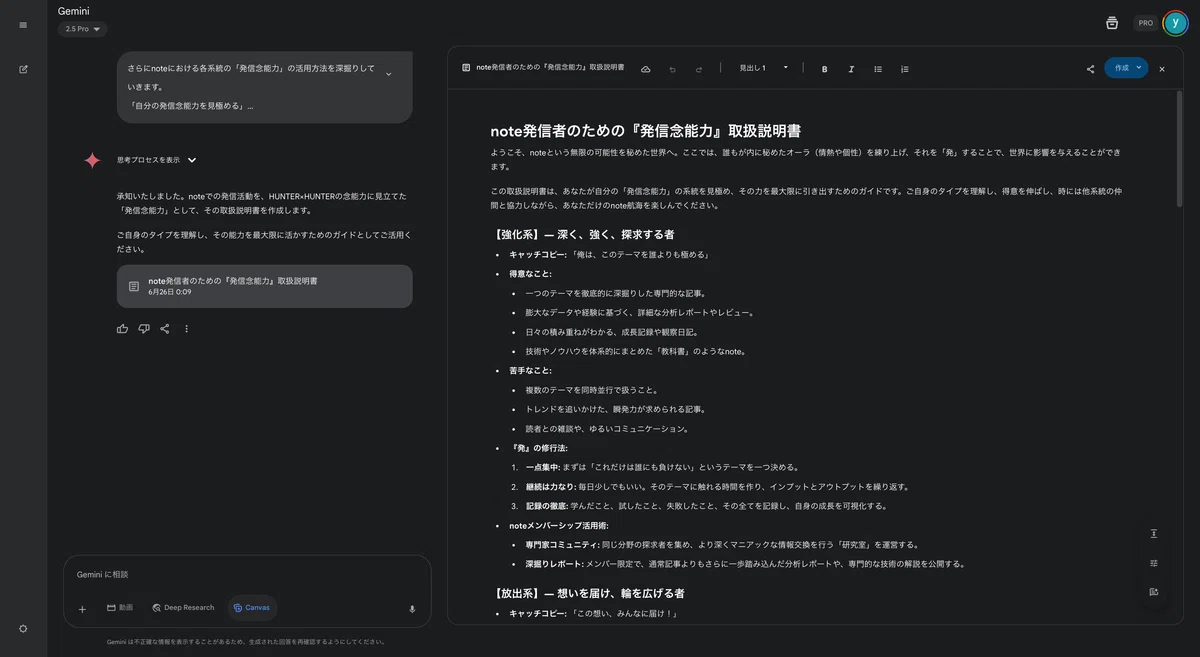This screenshot has height=657, width=1200.
Task: Click the plus attach button
Action: click(x=82, y=608)
